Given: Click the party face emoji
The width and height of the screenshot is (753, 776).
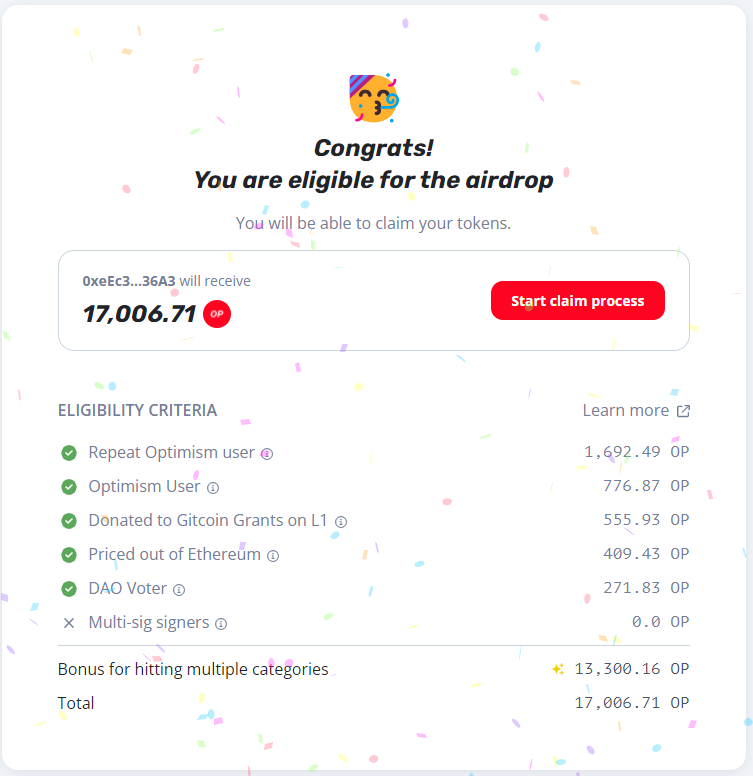Looking at the screenshot, I should (x=374, y=98).
